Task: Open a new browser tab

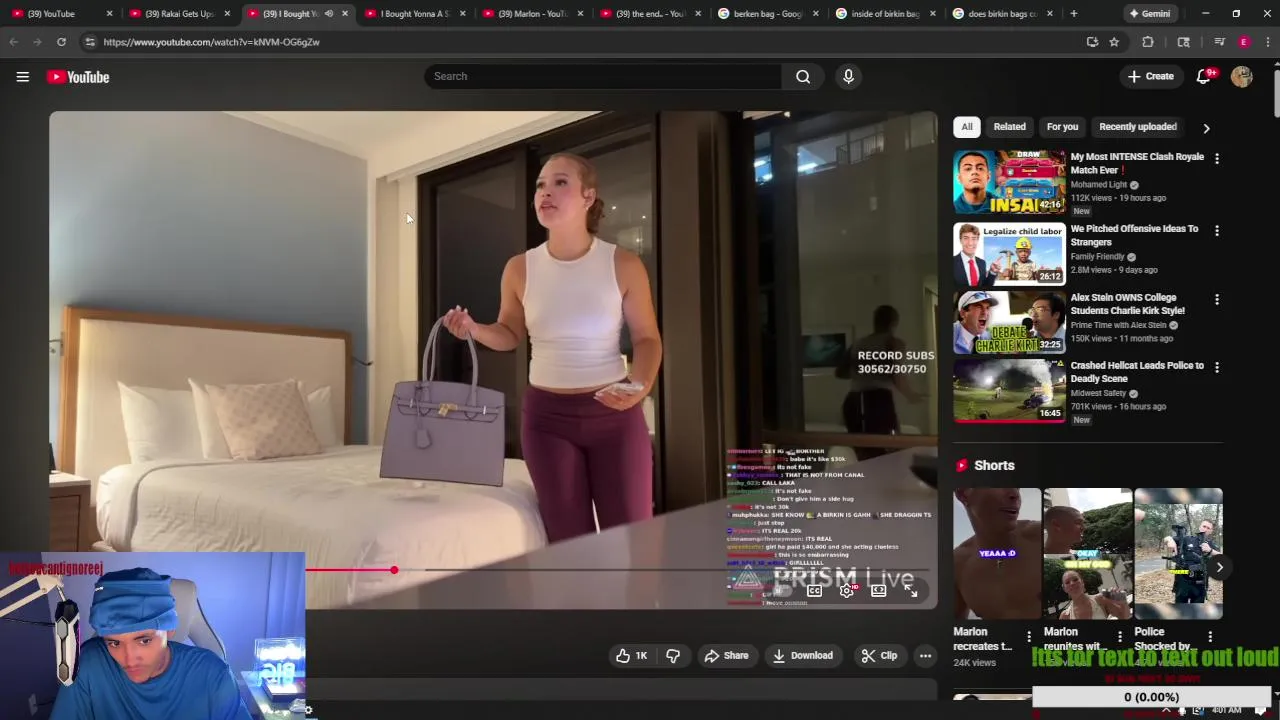Action: point(1074,14)
